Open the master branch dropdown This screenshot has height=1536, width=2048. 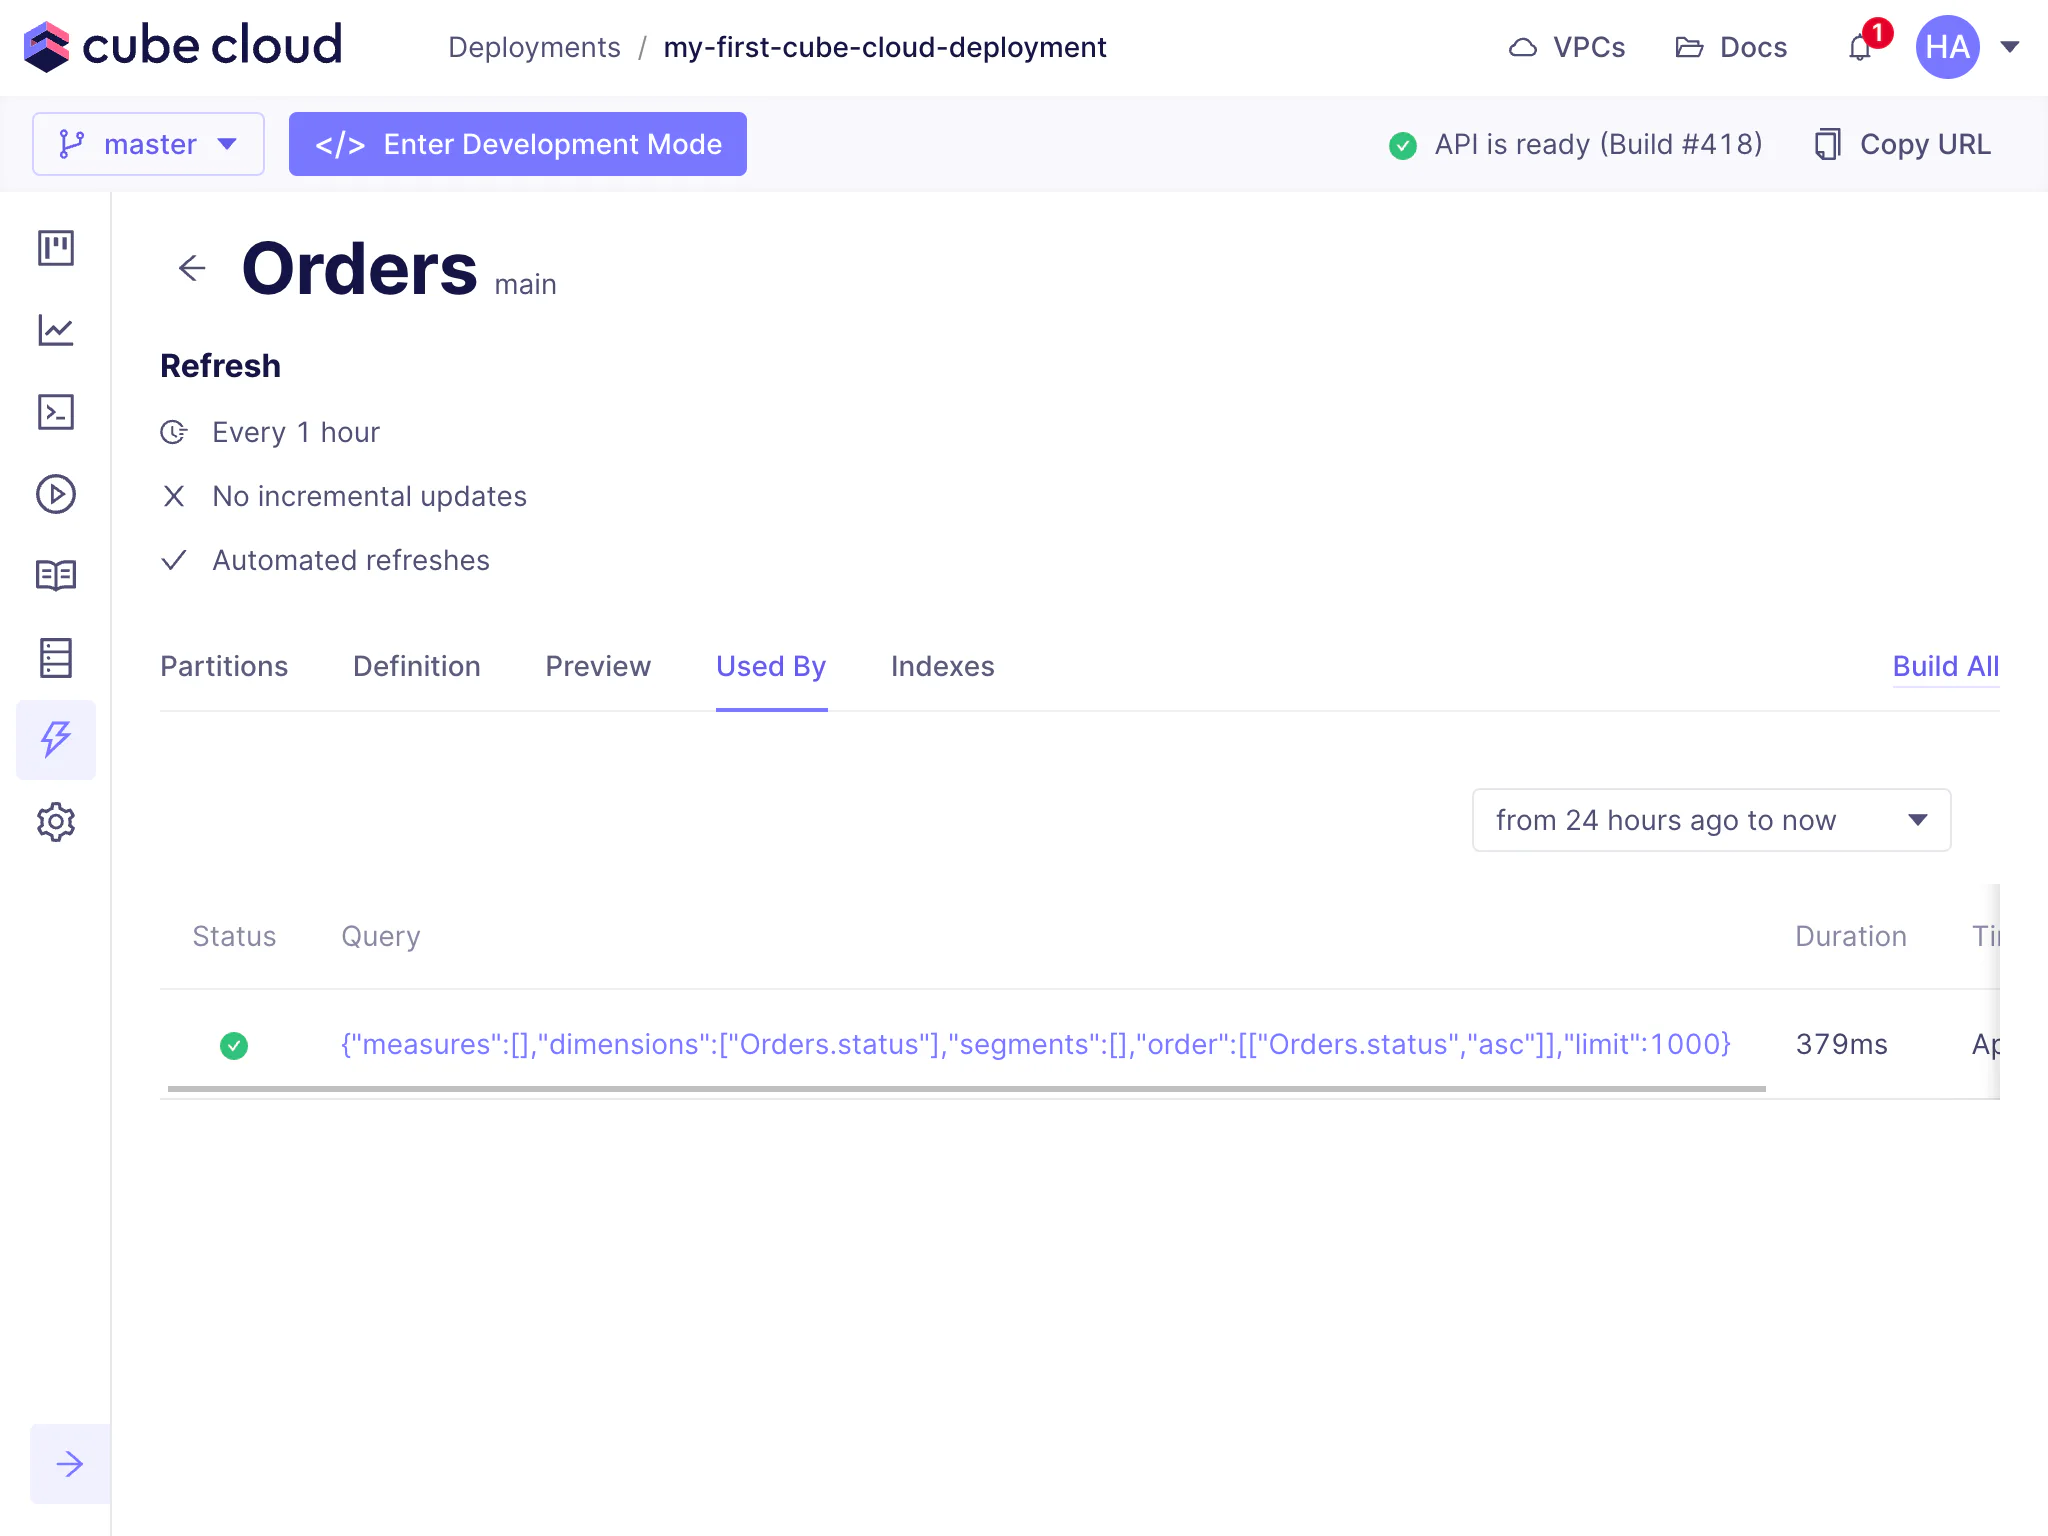click(148, 144)
